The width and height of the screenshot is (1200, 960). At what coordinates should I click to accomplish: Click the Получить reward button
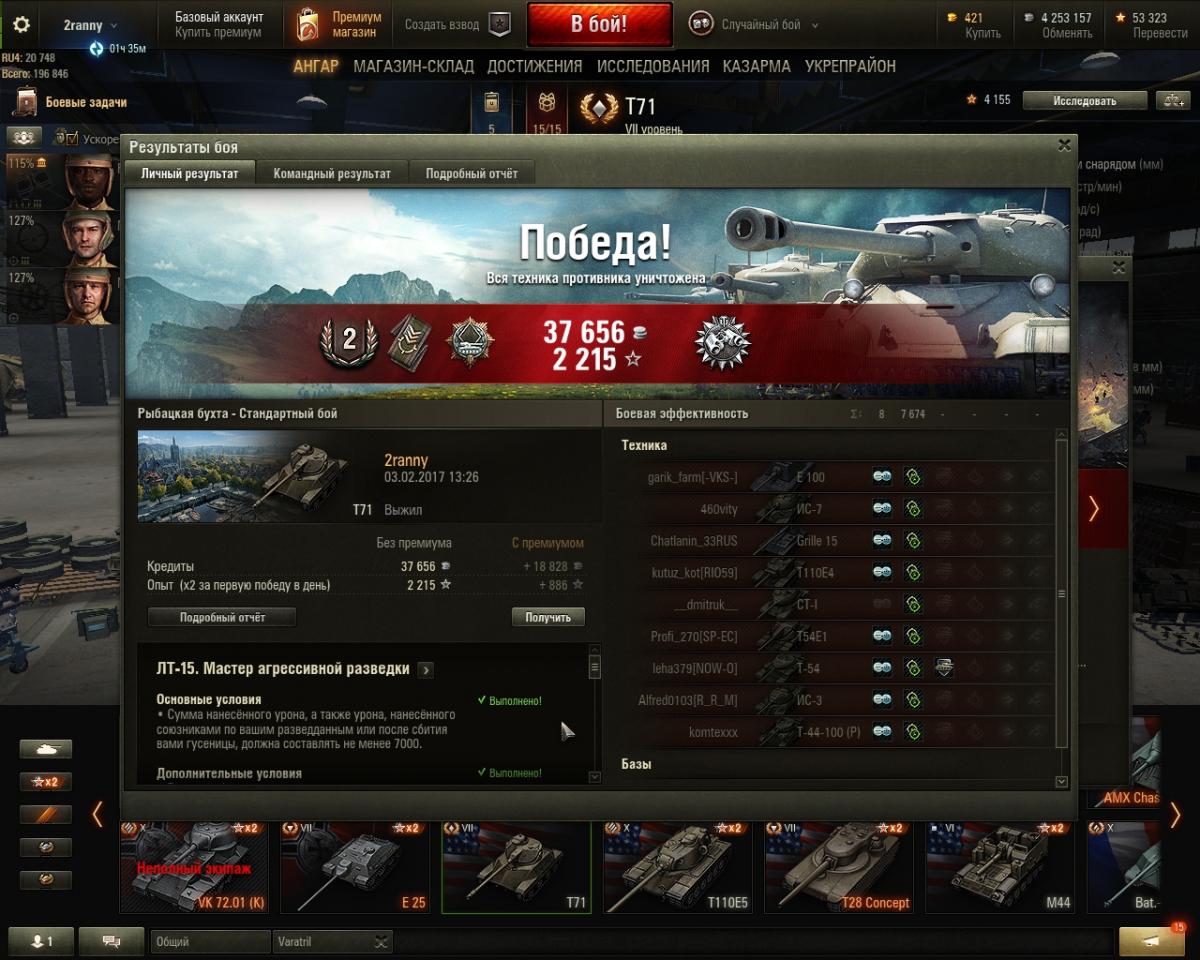(548, 617)
